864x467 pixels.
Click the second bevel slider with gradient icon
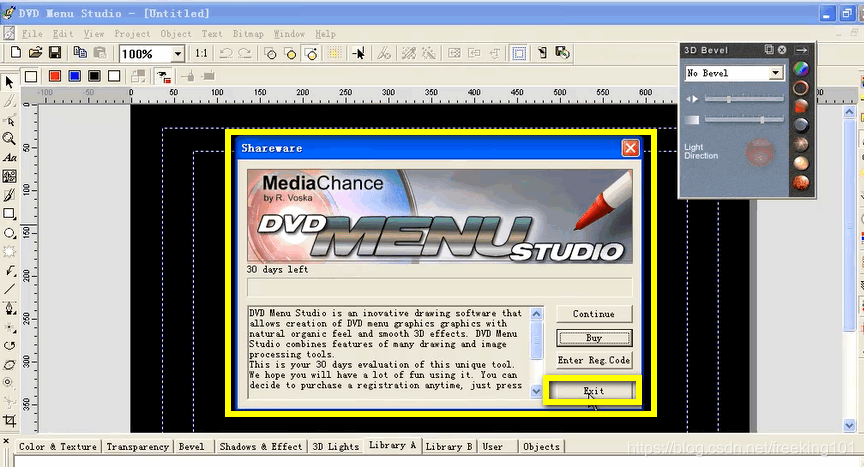744,119
